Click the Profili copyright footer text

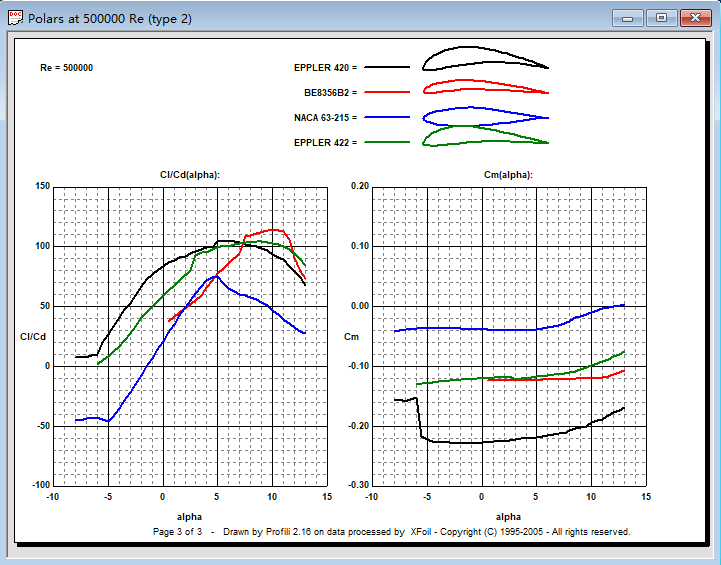[x=391, y=532]
